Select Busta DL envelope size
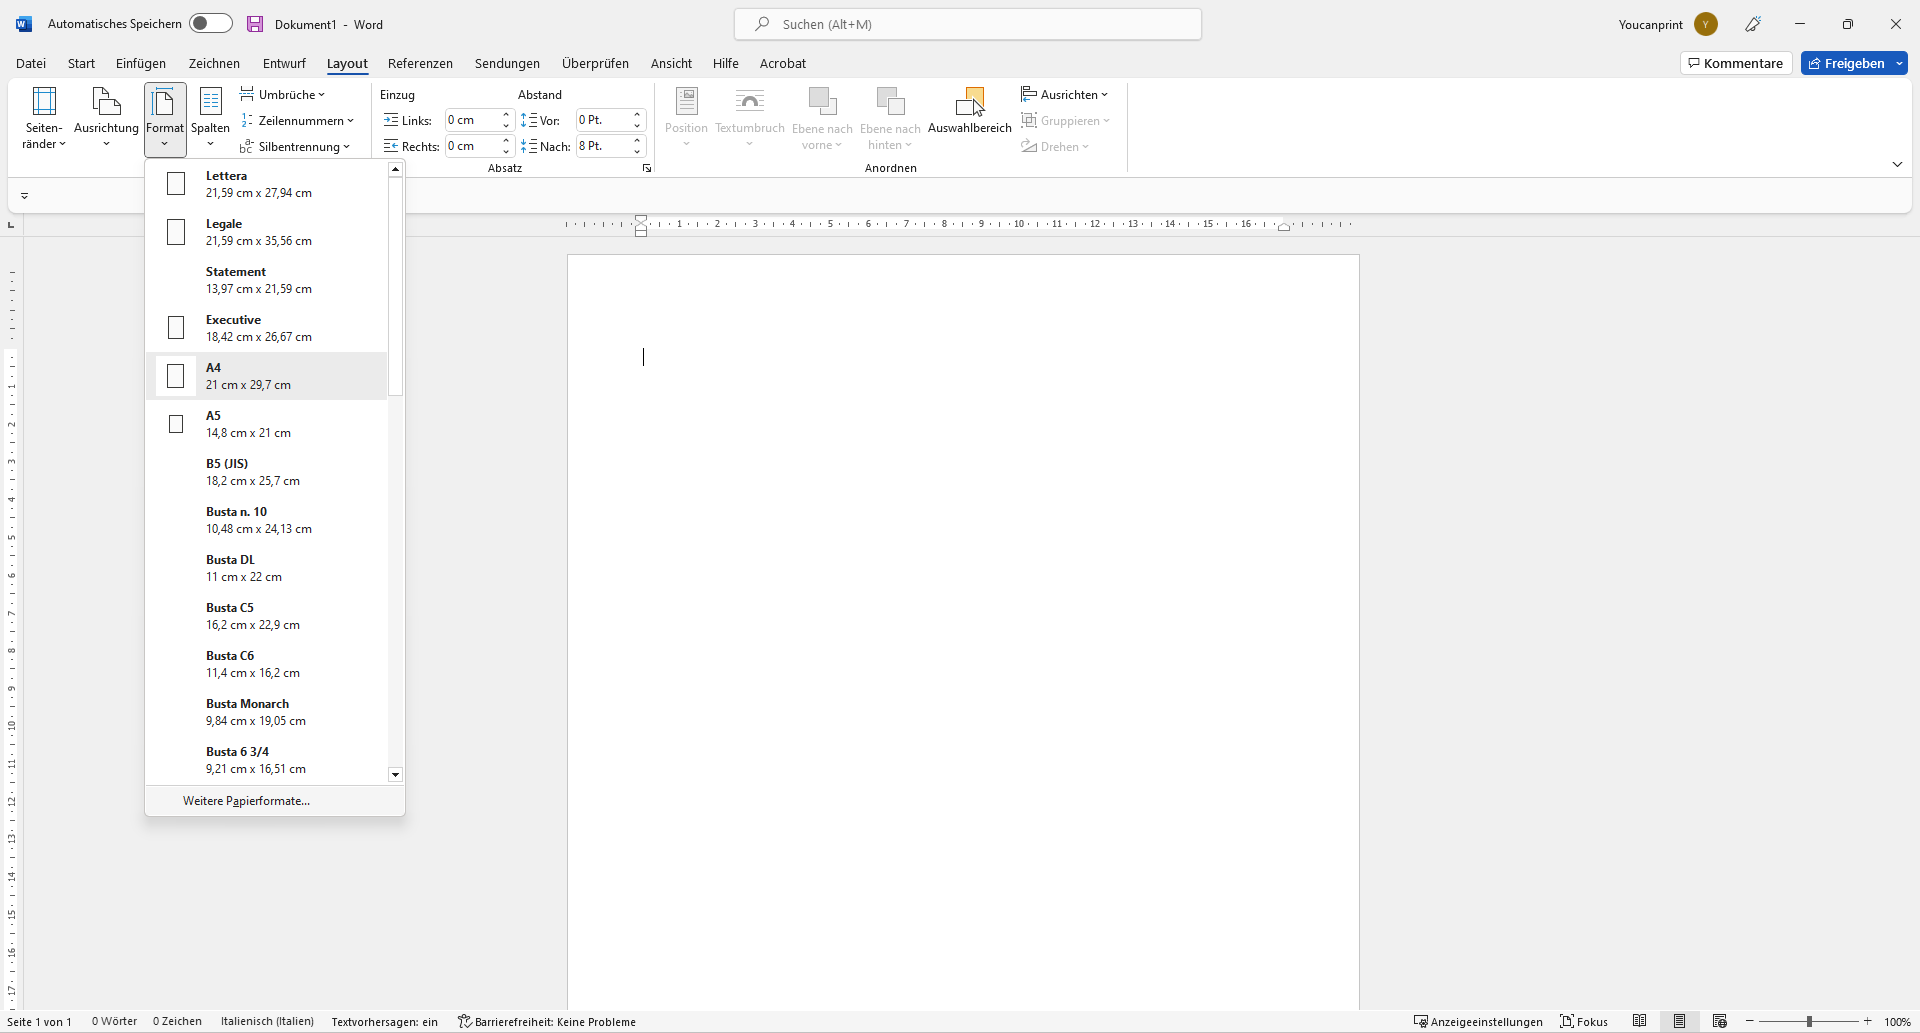 pos(266,568)
